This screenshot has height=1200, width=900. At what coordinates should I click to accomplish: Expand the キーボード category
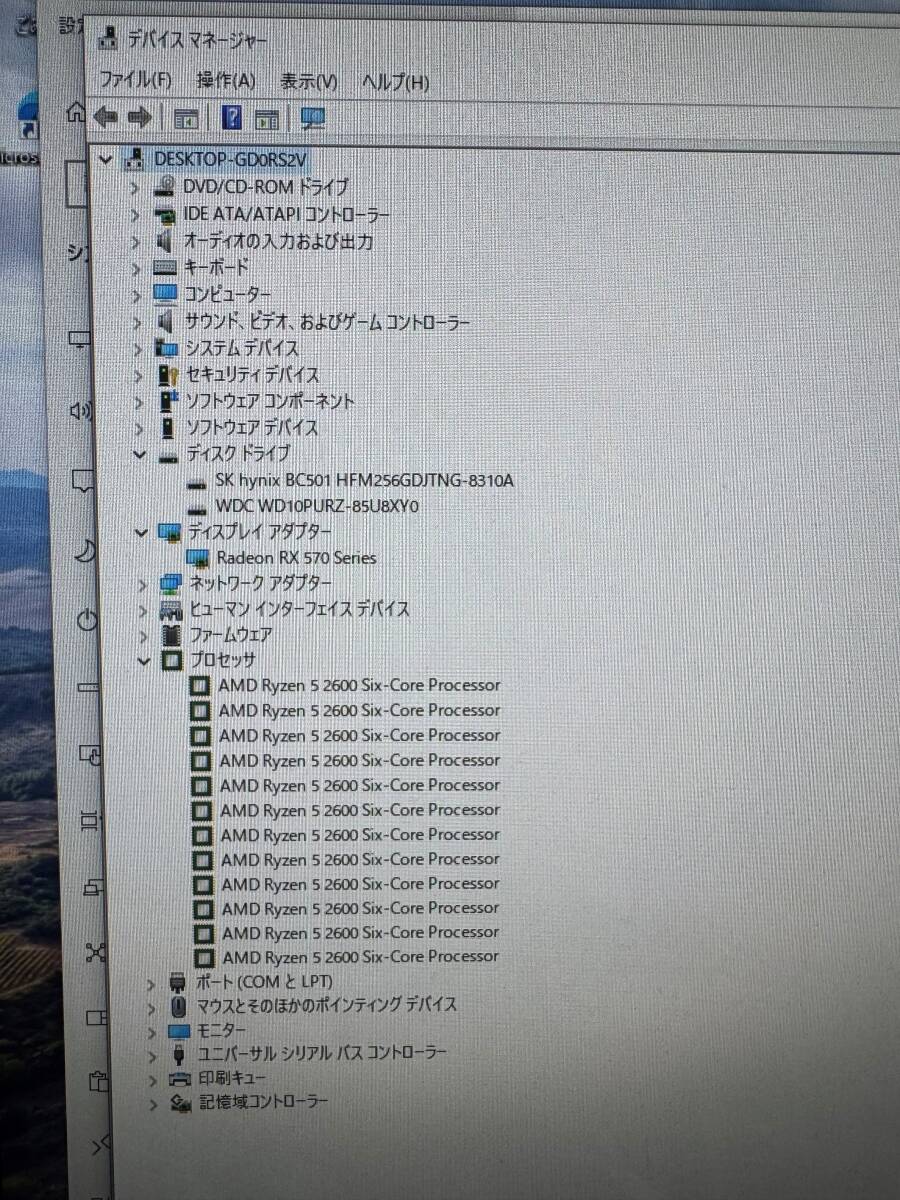click(x=135, y=268)
